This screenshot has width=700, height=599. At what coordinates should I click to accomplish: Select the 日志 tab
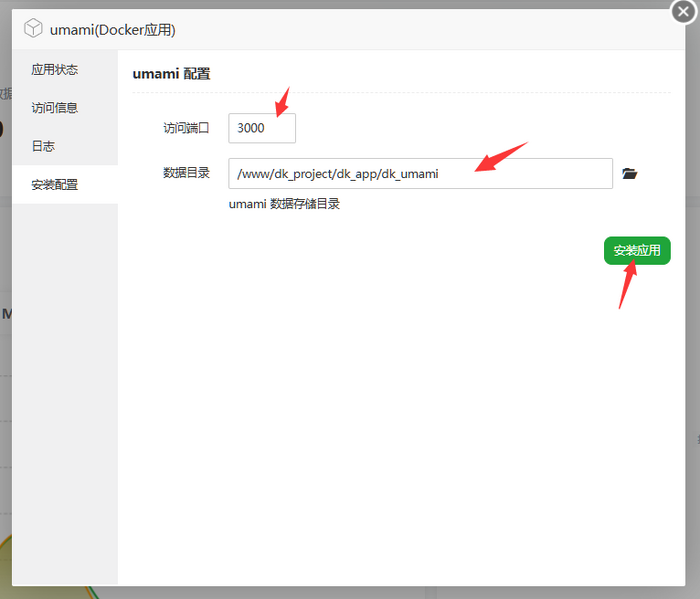tap(43, 146)
